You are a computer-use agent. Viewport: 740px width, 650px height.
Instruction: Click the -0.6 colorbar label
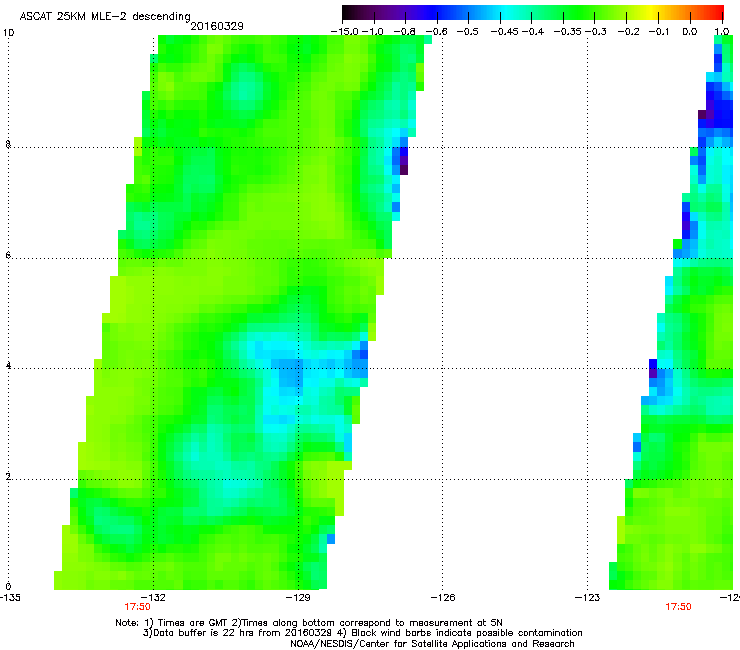[x=437, y=32]
